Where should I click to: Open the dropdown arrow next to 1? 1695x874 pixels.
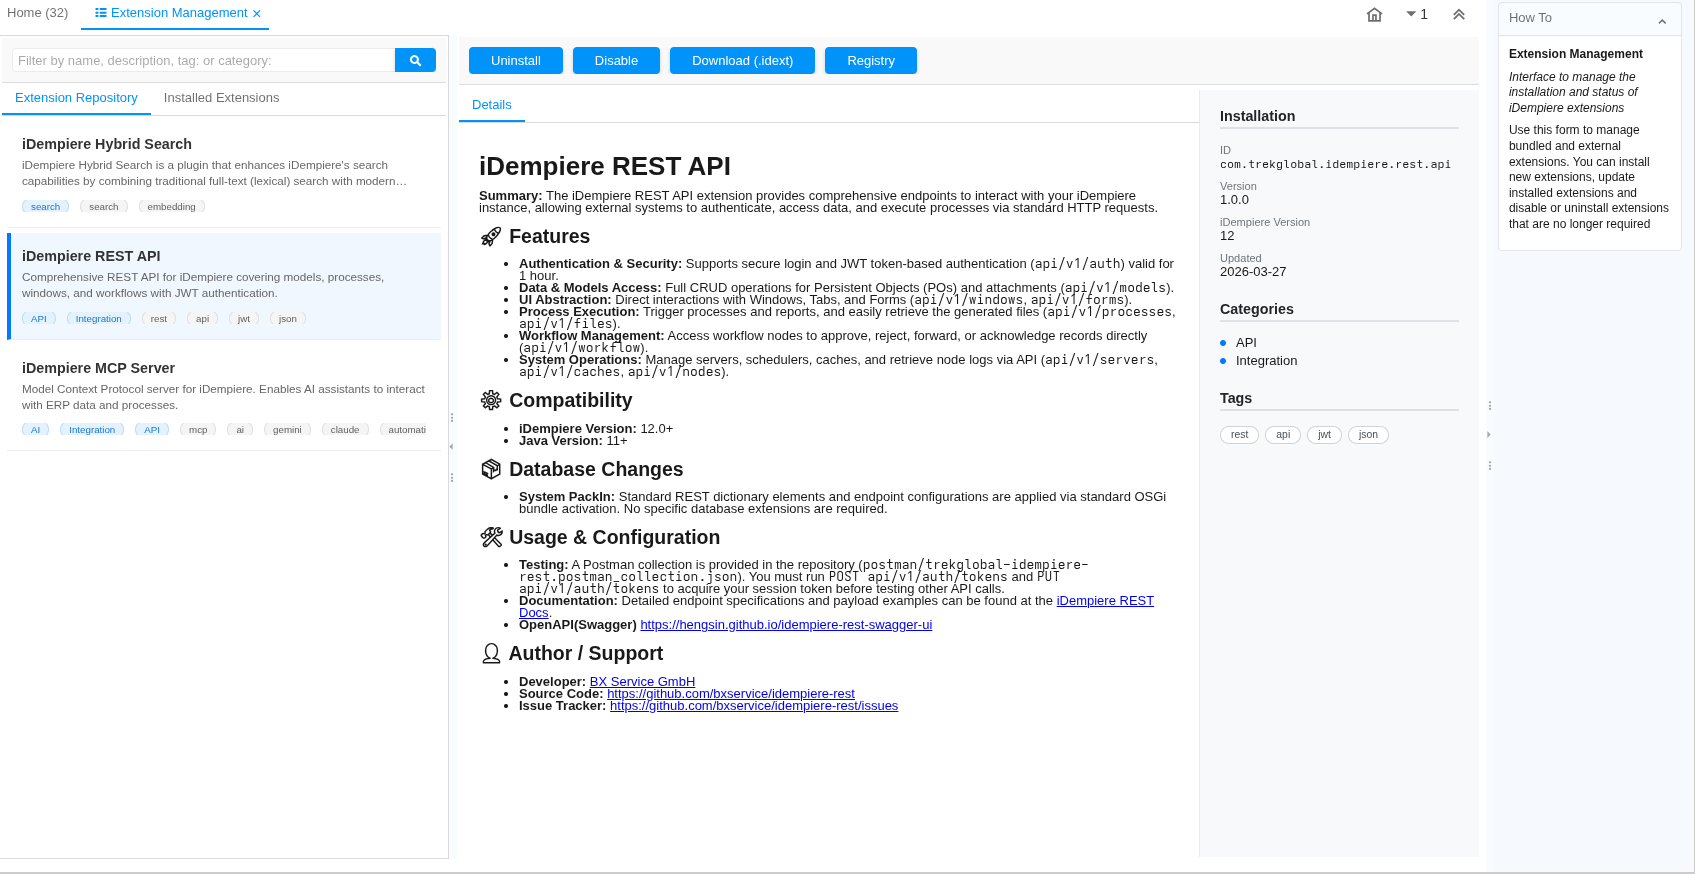[1411, 14]
